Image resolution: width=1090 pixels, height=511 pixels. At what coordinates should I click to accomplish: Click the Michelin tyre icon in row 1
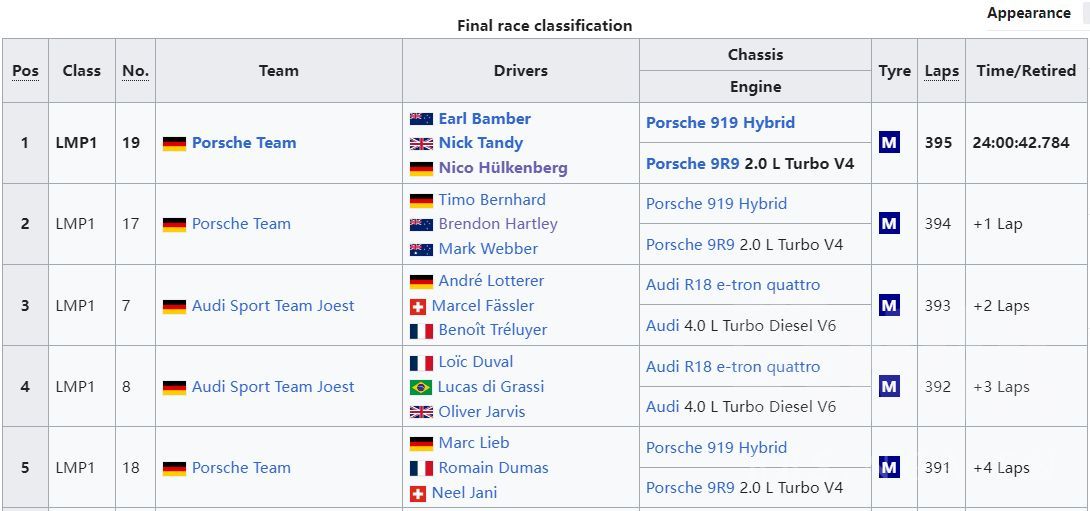(888, 143)
